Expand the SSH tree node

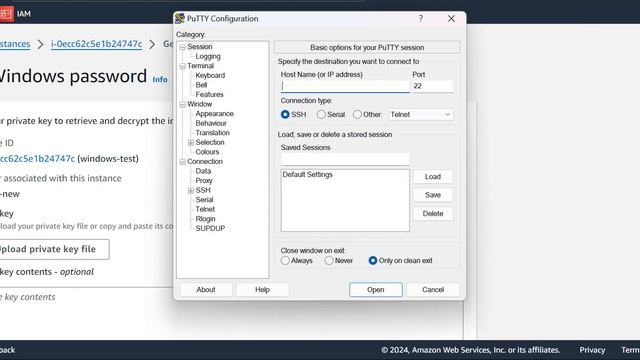pyautogui.click(x=191, y=190)
